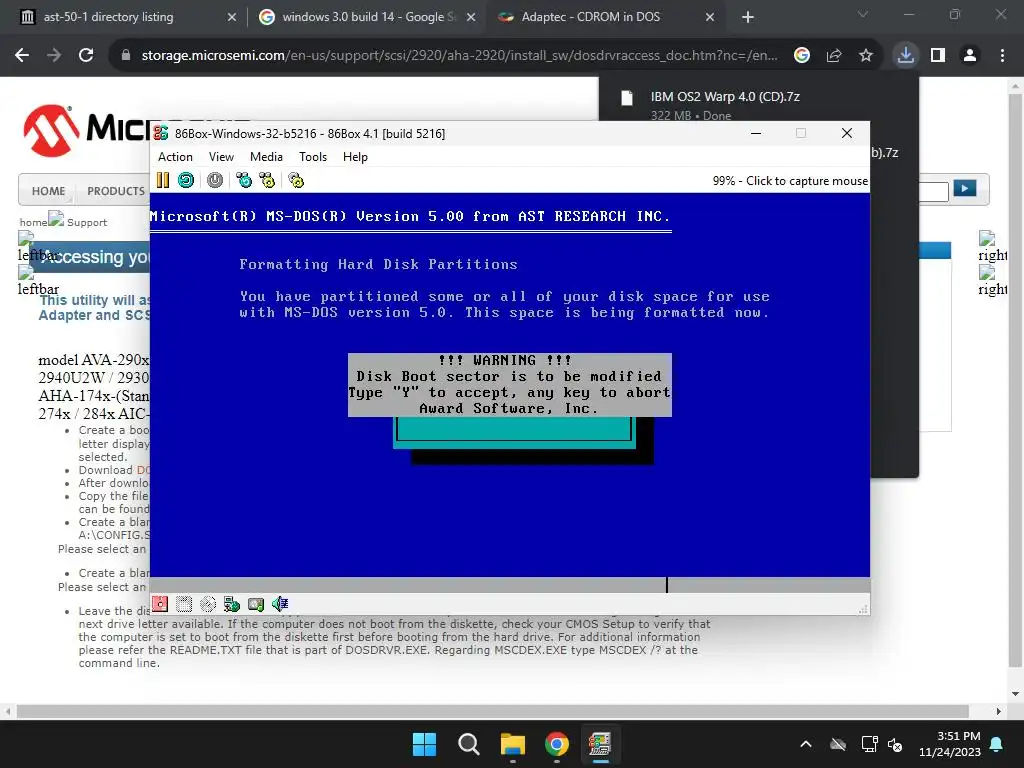Open 86Box settings gear icon
1024x768 pixels.
(296, 180)
